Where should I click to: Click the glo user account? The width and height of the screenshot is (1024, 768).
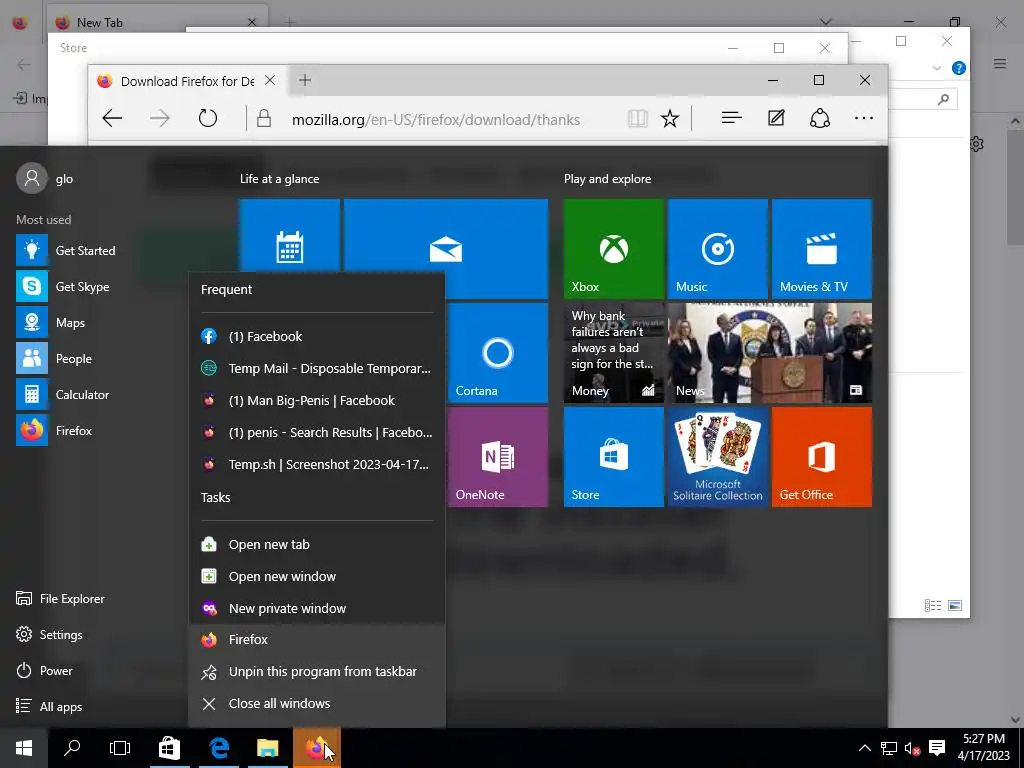pyautogui.click(x=45, y=178)
